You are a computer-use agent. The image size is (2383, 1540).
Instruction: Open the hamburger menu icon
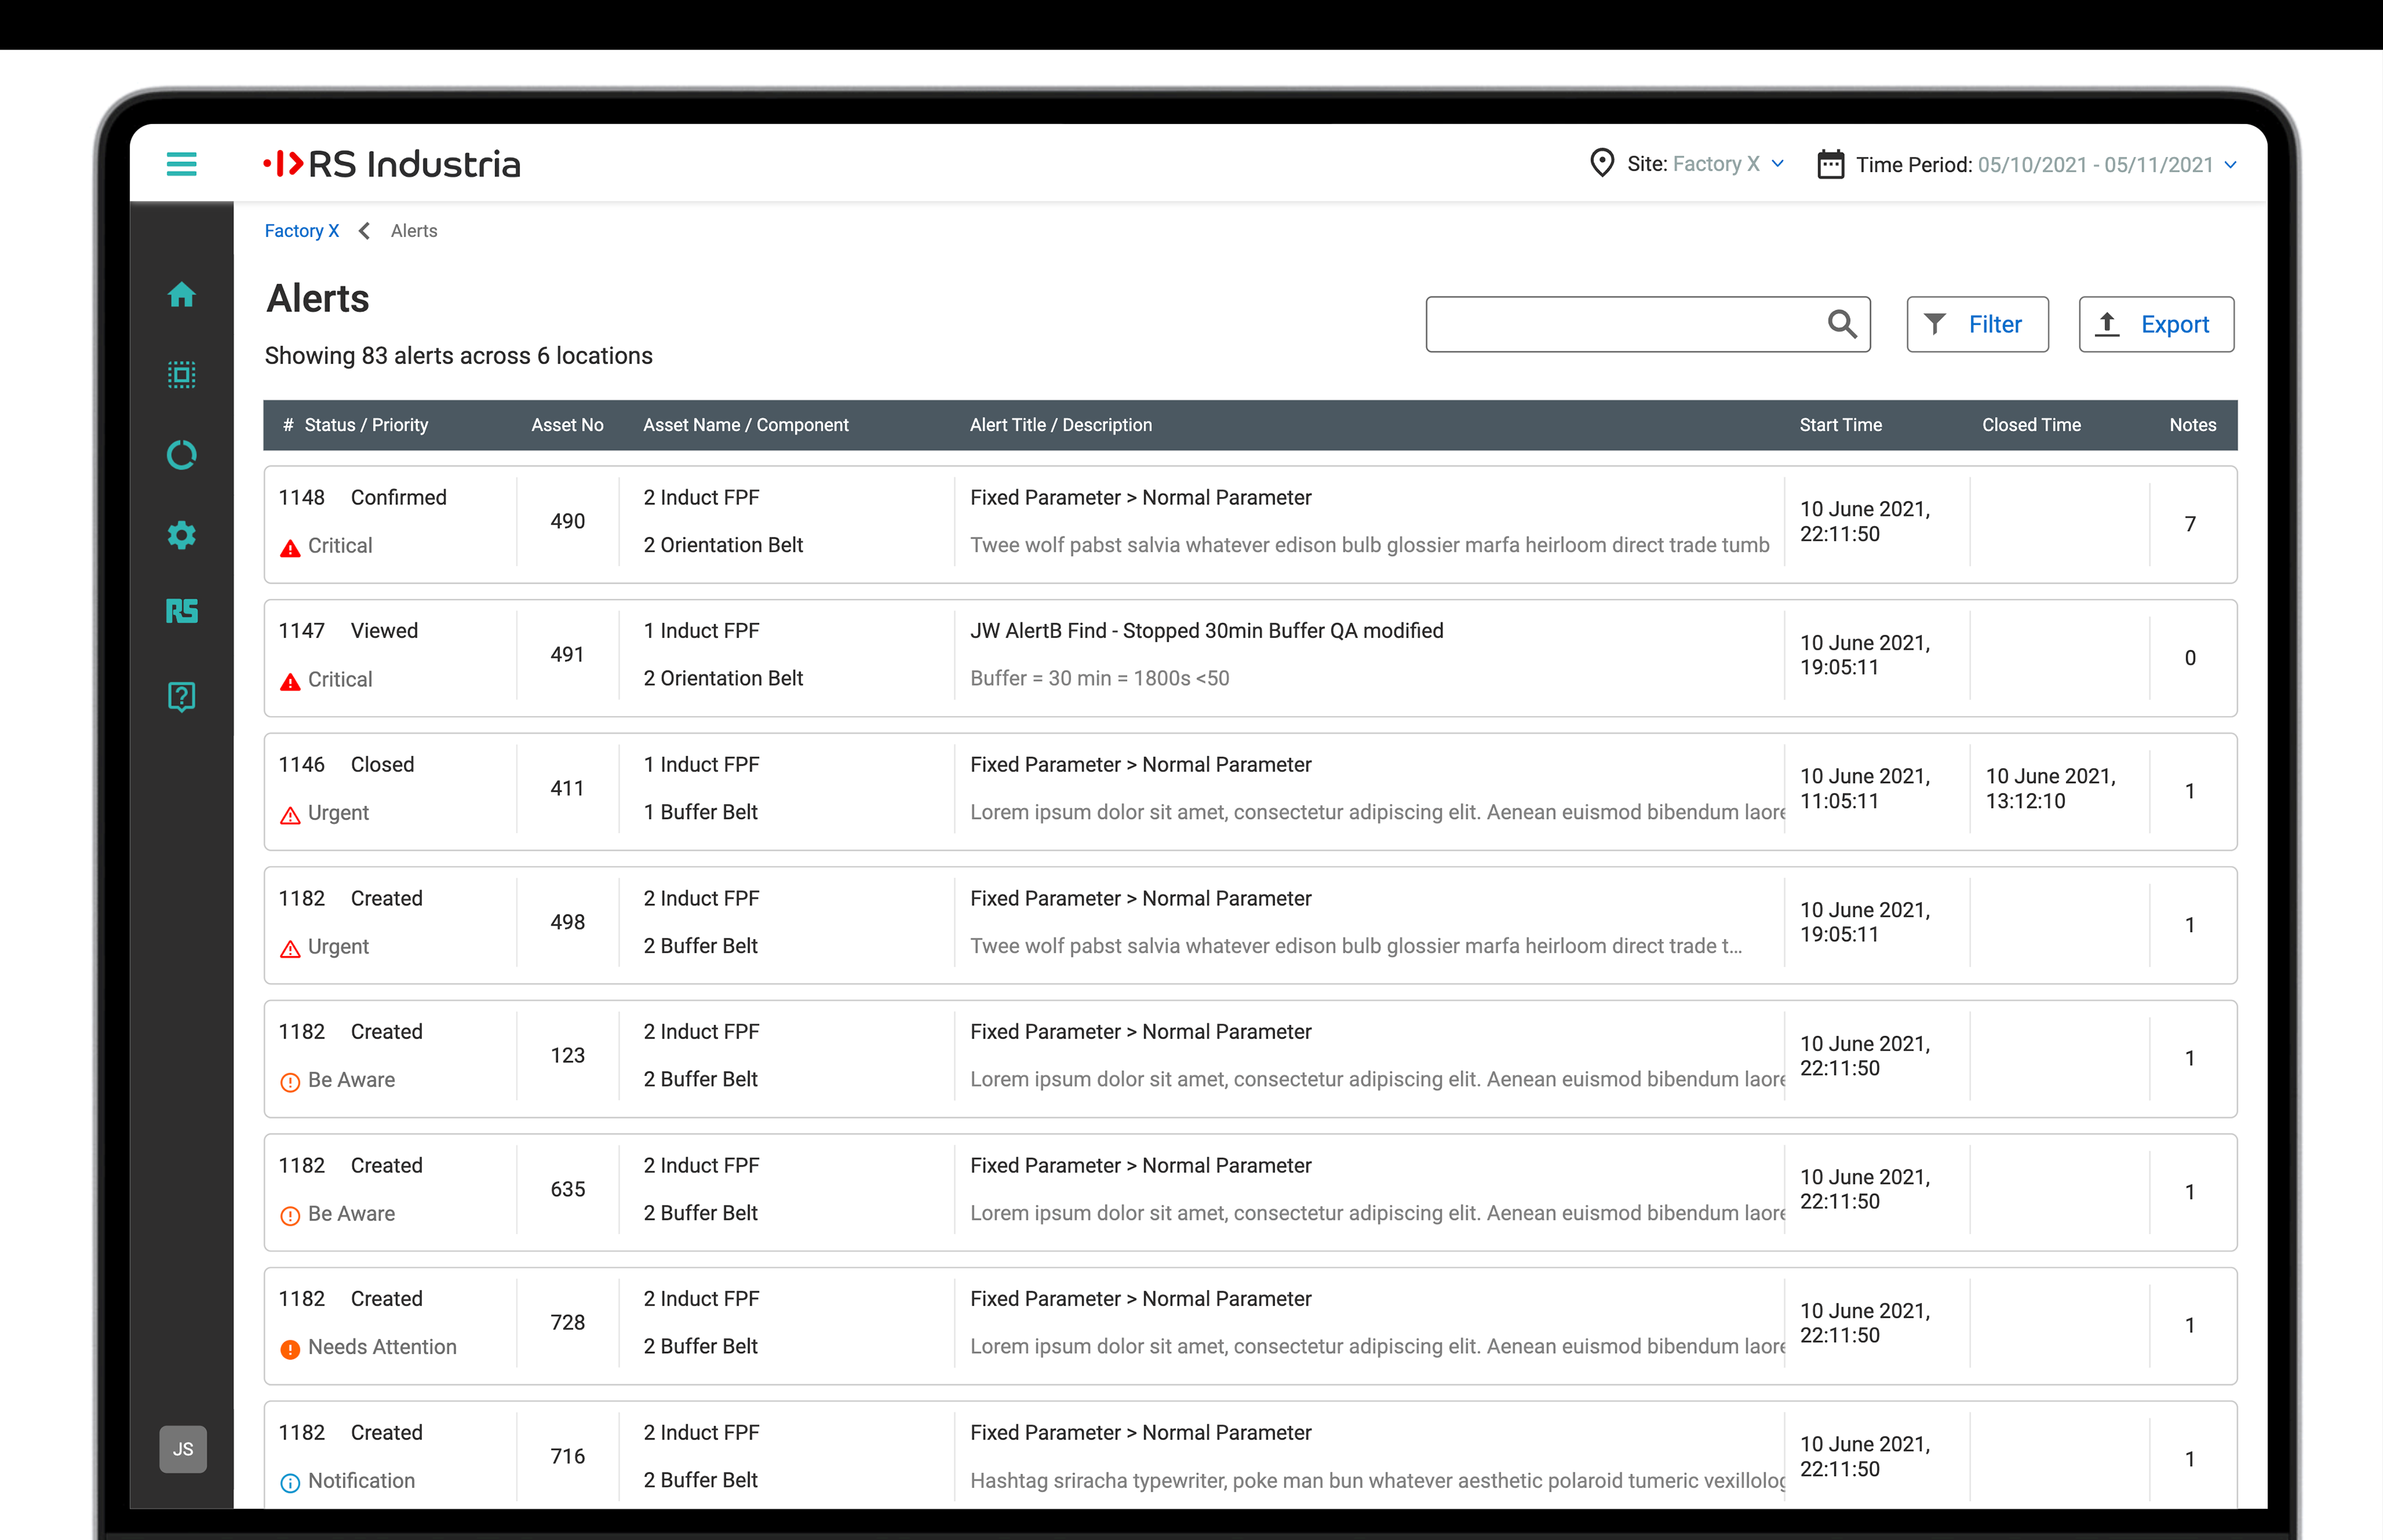click(181, 163)
